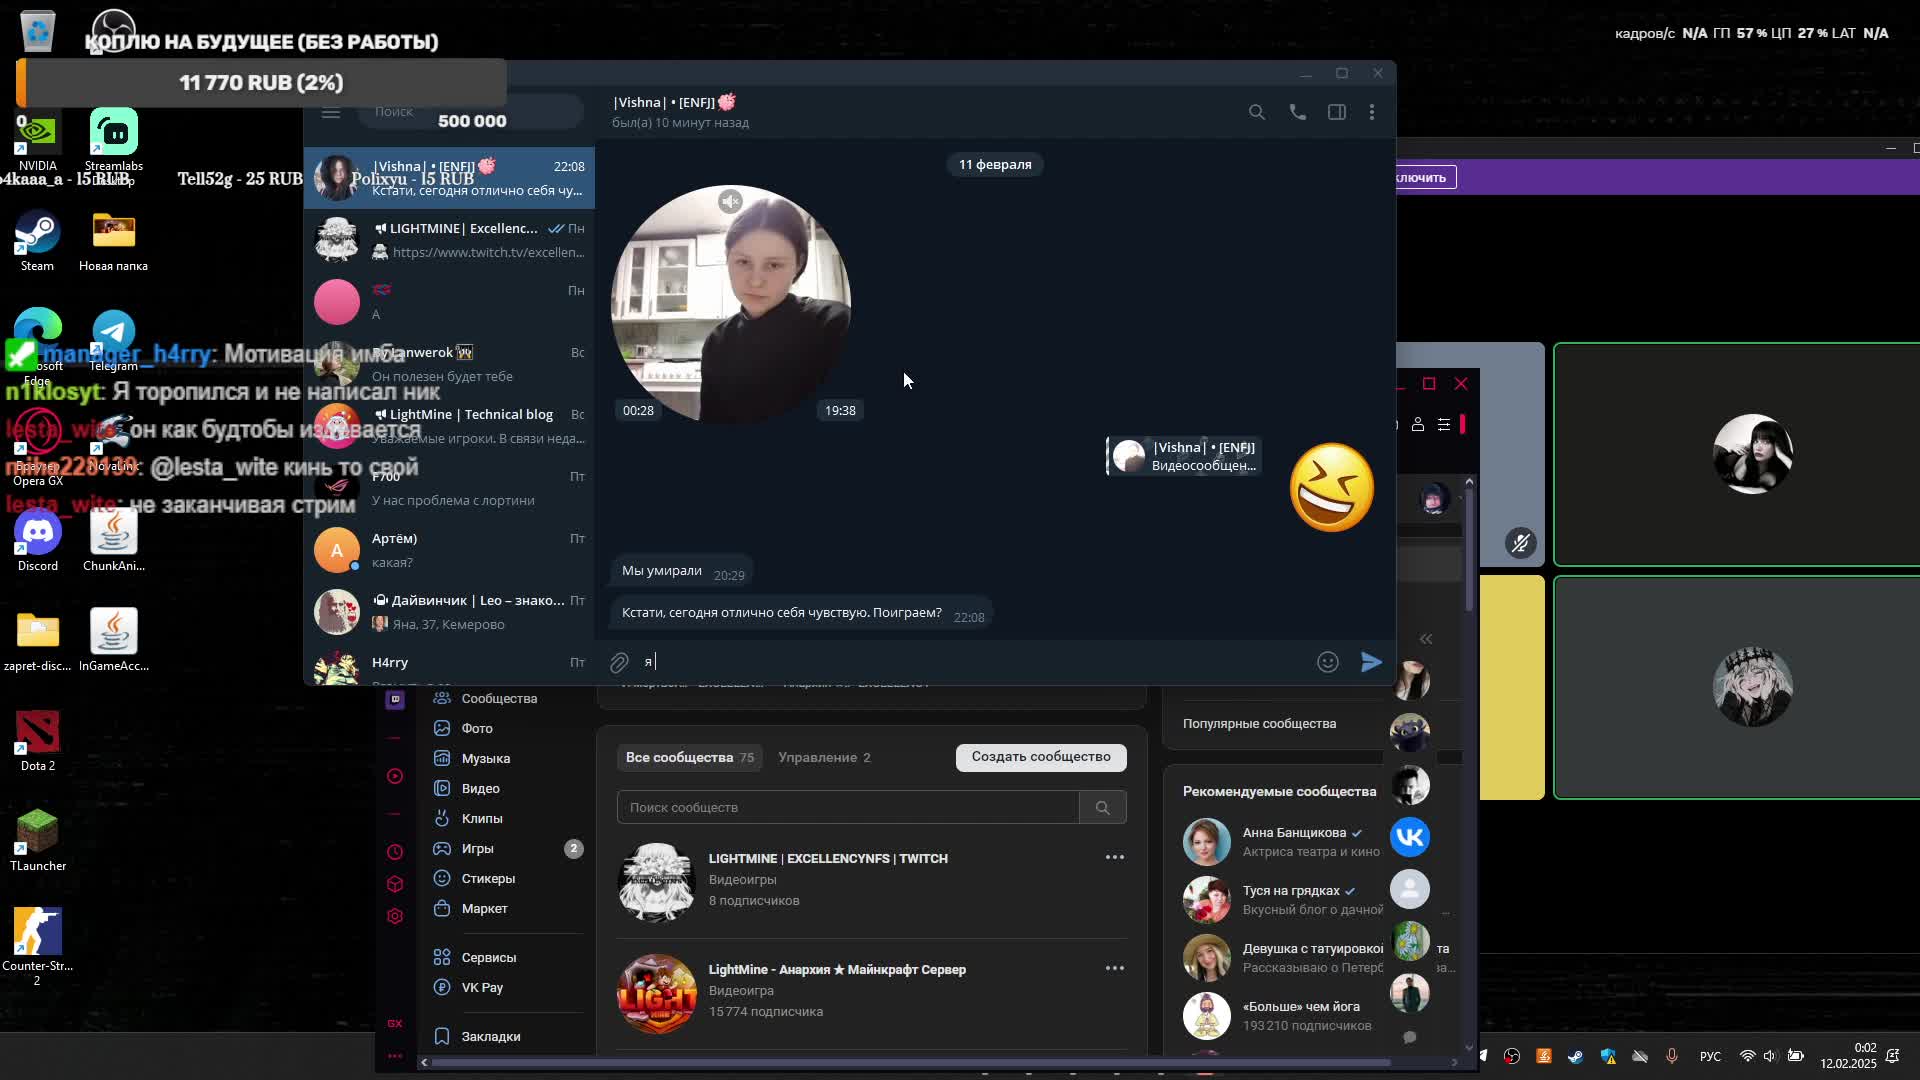Open Музыка in VK sidebar

click(485, 758)
